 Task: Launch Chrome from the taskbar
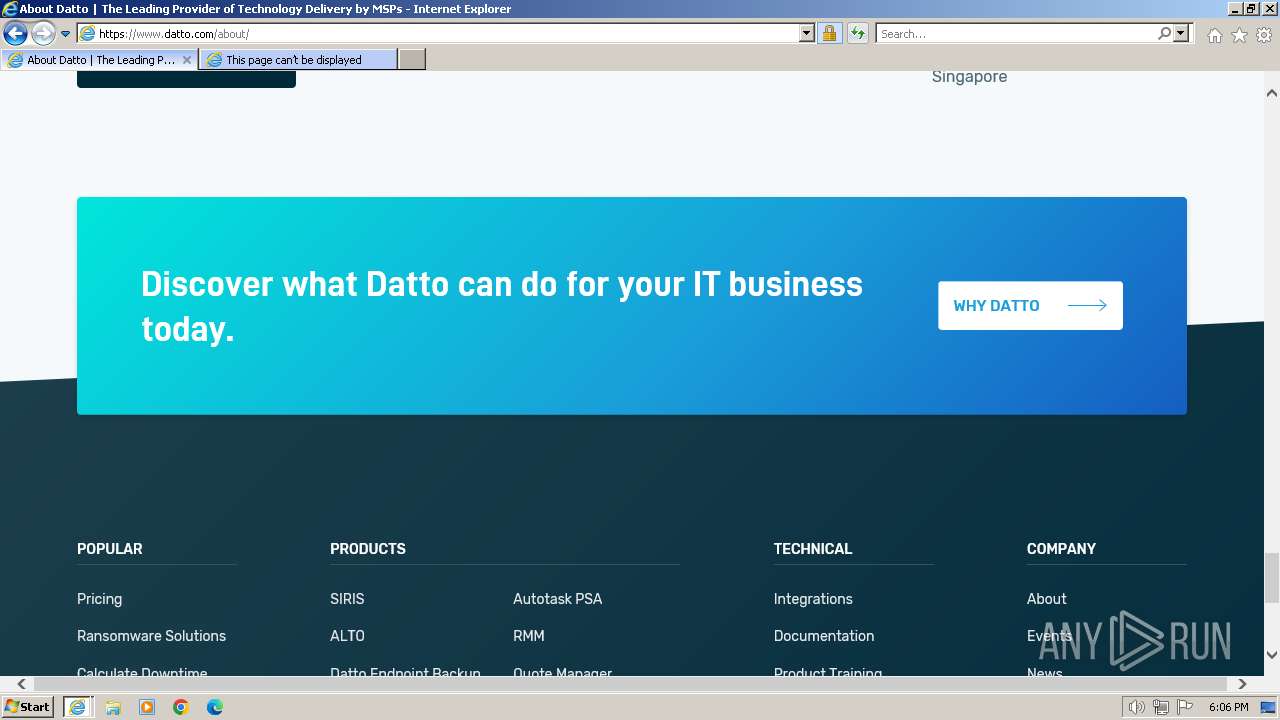point(181,707)
